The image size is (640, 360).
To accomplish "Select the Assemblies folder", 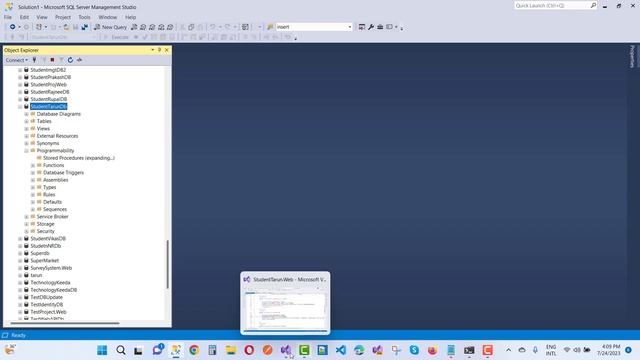I will [x=56, y=180].
